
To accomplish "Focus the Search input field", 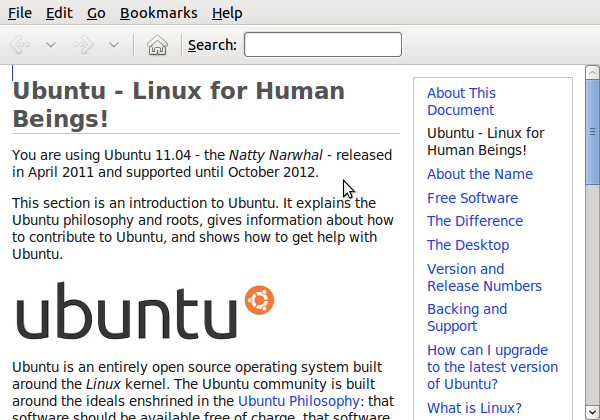I will pos(323,45).
